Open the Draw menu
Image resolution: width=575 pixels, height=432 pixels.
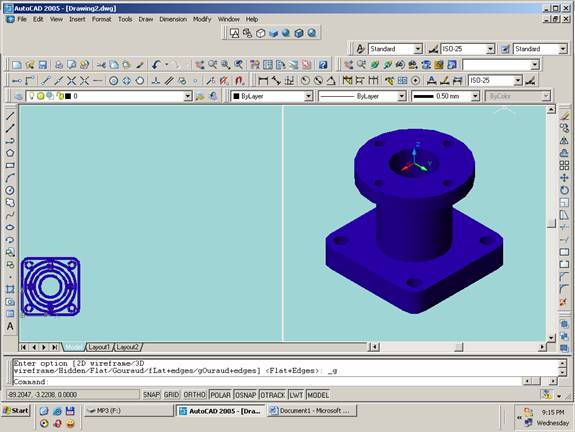[146, 19]
